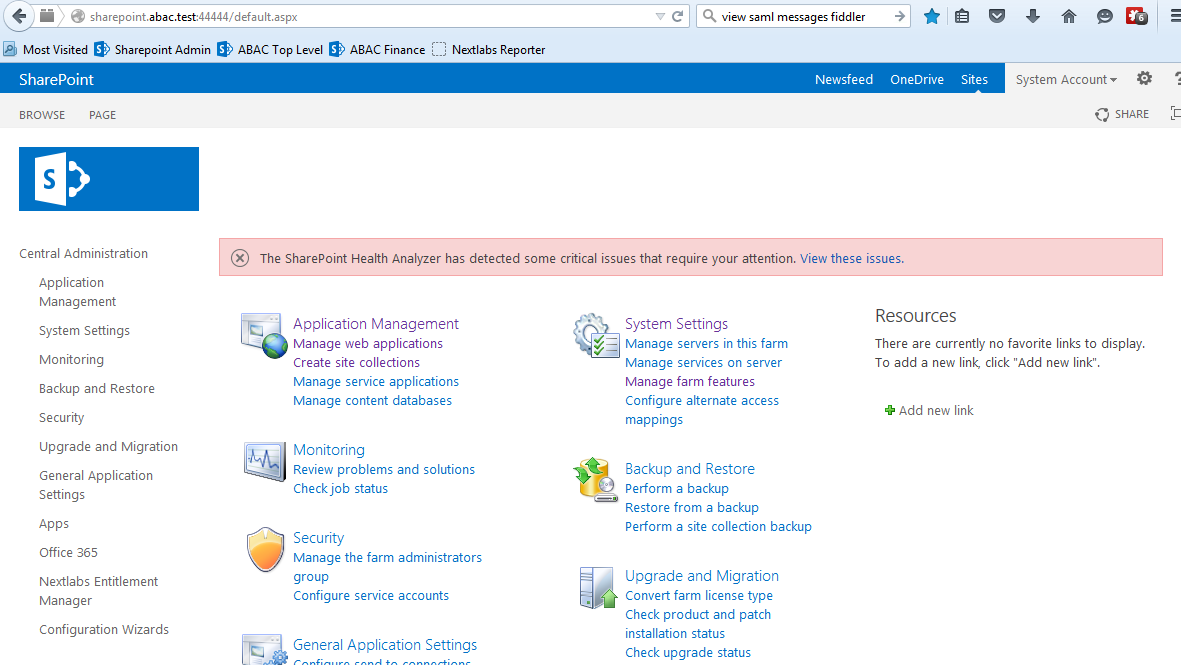The image size is (1181, 665).
Task: Open Check job status link
Action: [x=340, y=488]
